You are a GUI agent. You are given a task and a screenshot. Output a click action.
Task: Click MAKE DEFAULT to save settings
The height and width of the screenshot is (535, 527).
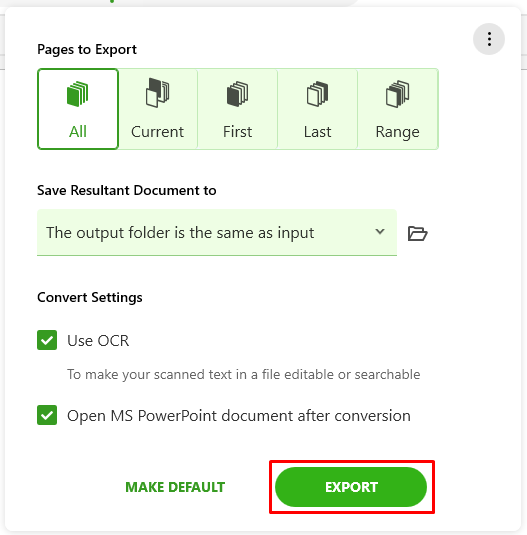click(x=175, y=487)
